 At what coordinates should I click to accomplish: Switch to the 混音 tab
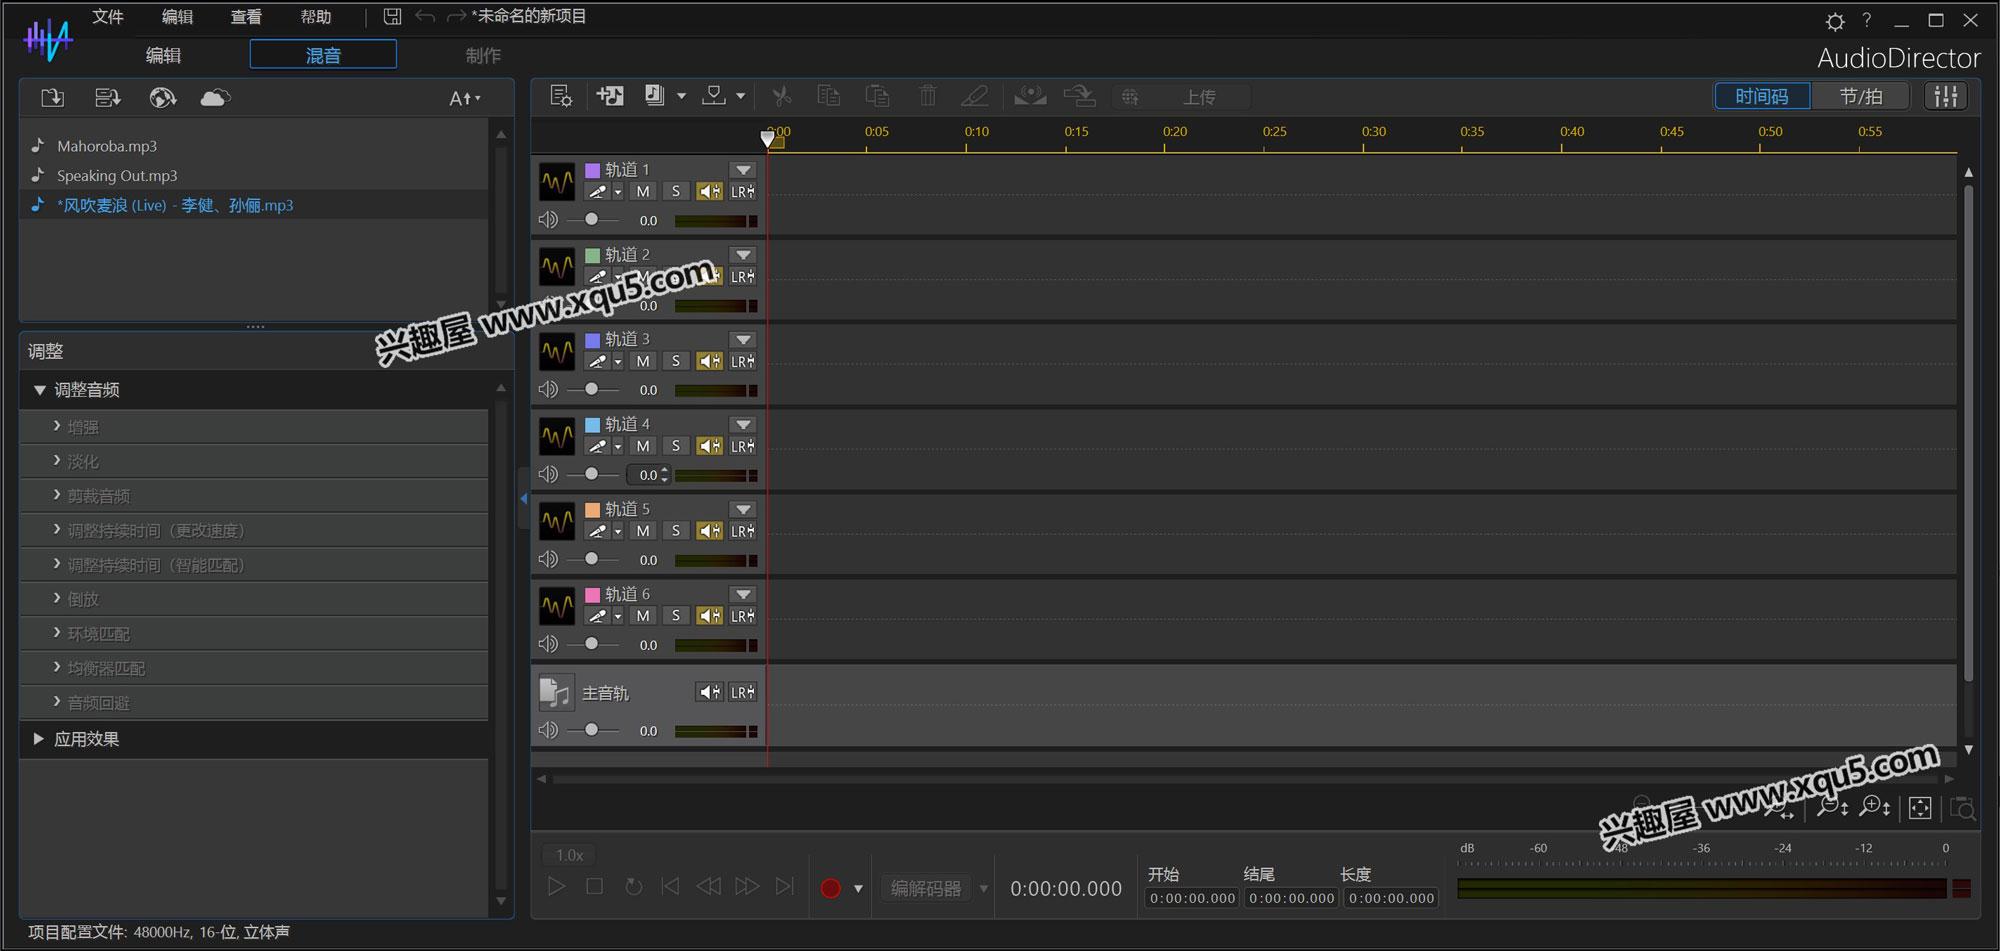click(x=323, y=55)
